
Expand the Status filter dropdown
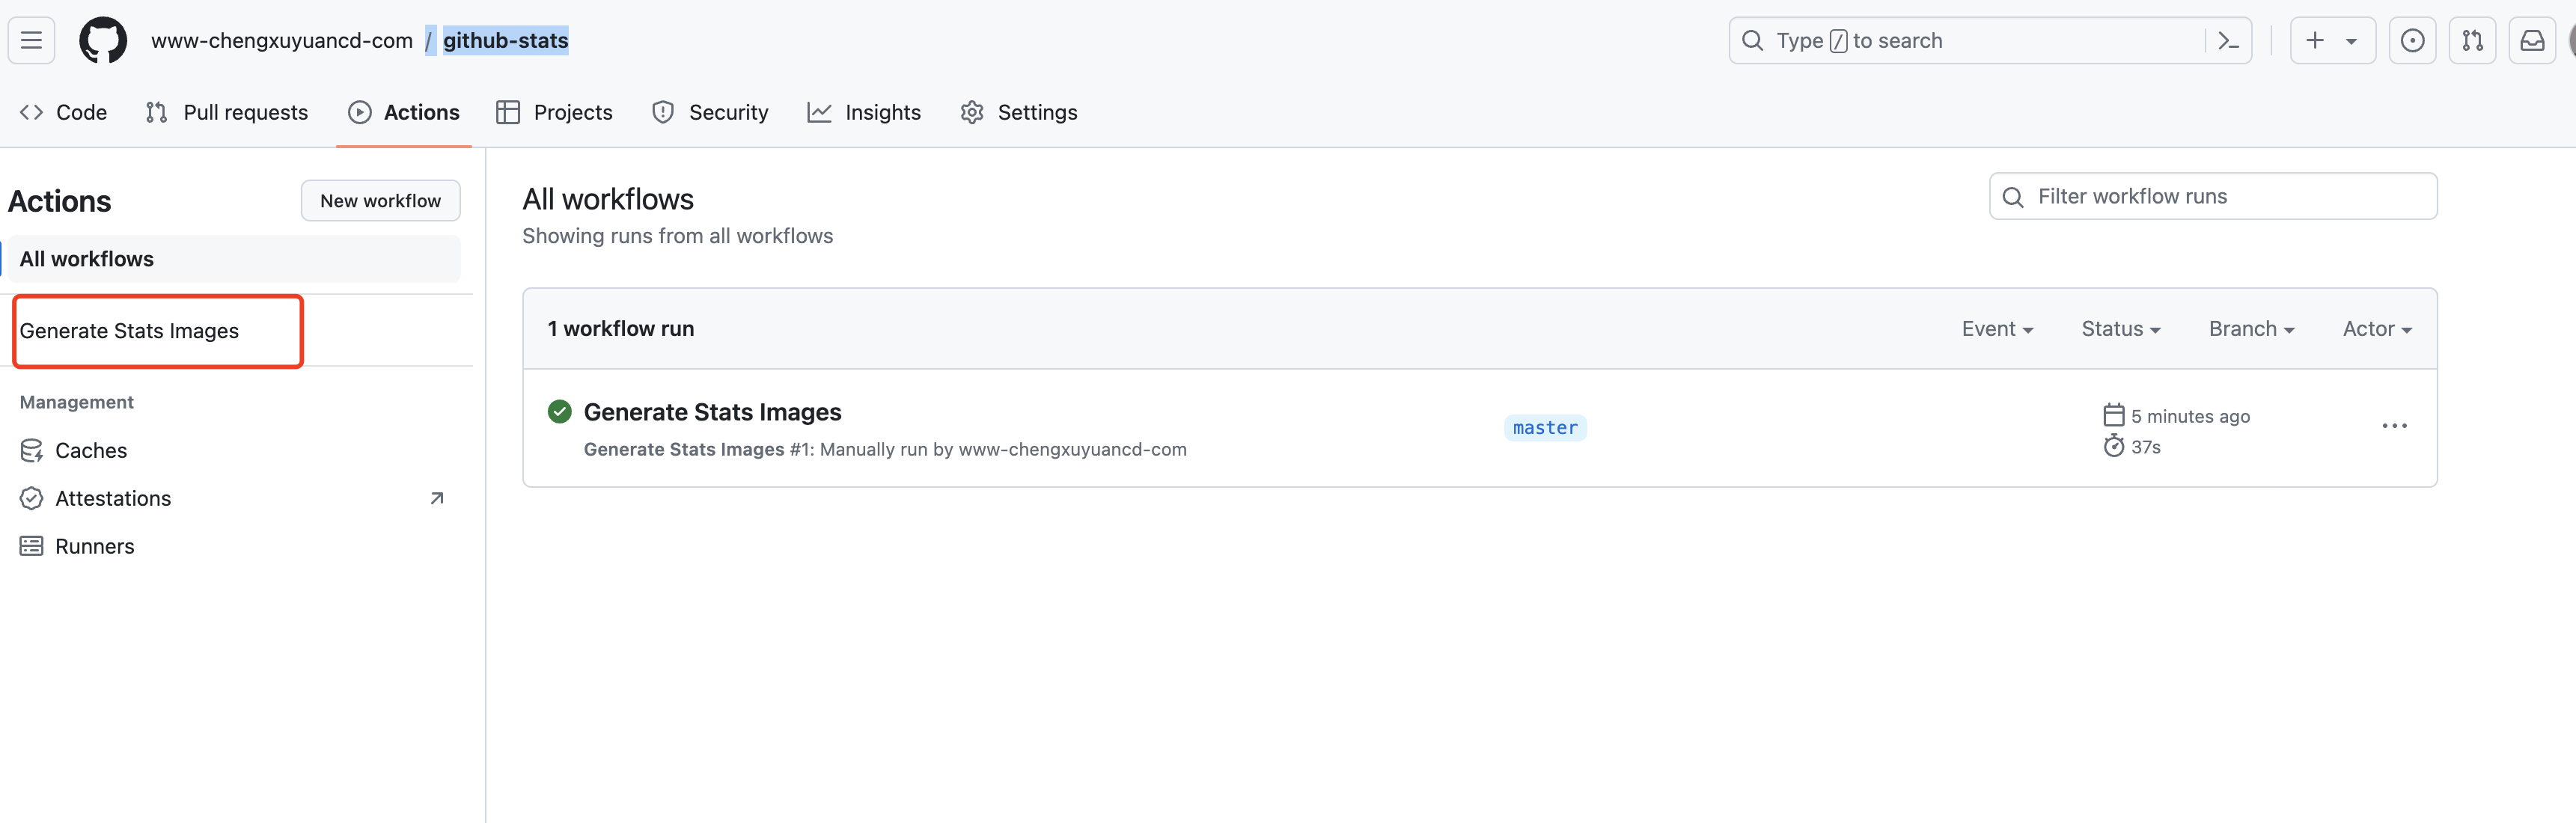point(2120,329)
